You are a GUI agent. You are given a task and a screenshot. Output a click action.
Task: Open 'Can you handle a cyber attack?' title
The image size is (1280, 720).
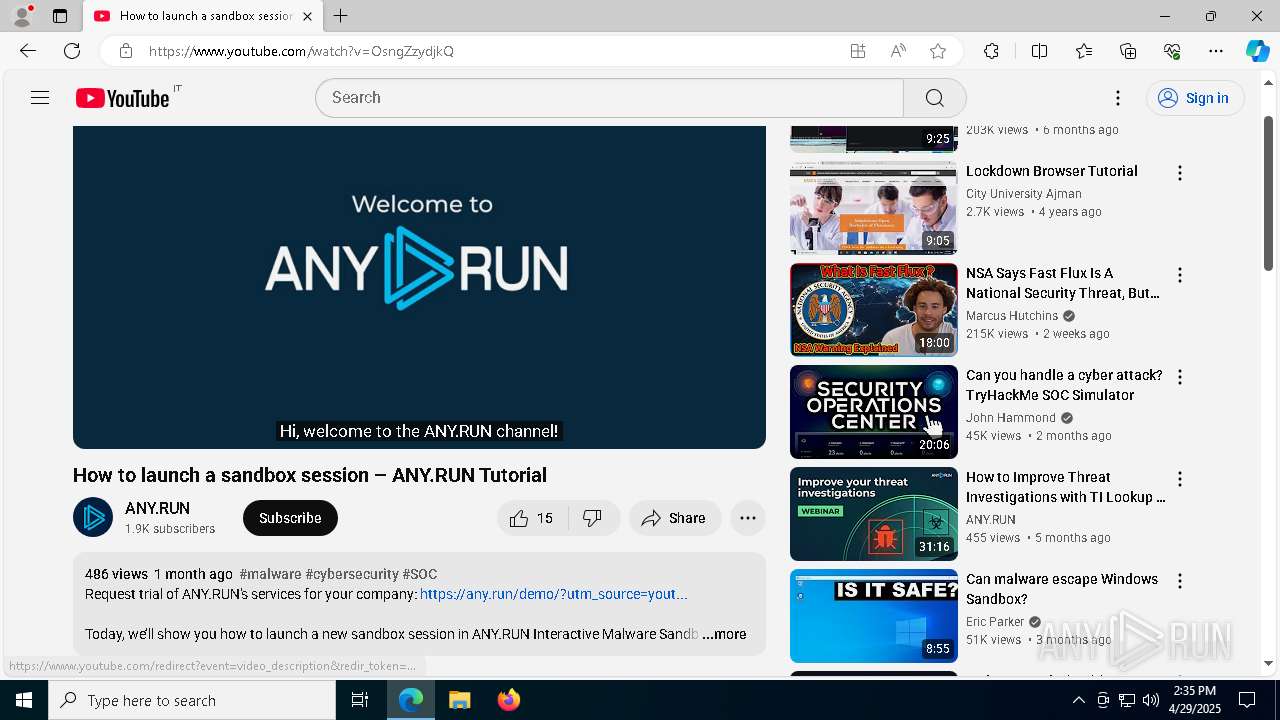point(1064,385)
